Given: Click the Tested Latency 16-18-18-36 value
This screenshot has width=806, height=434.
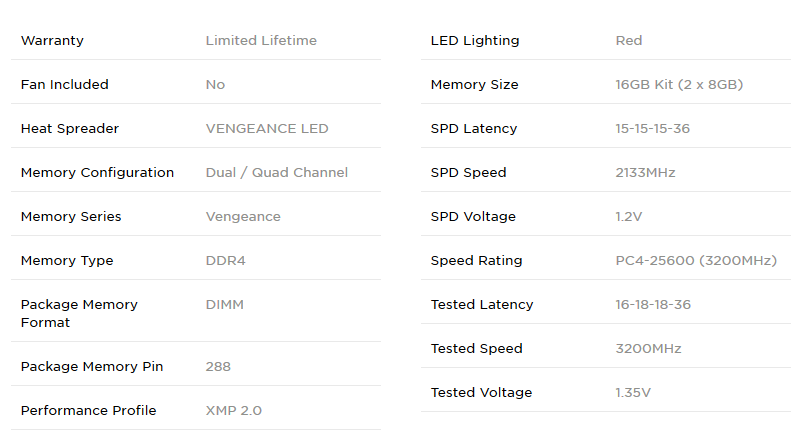Looking at the screenshot, I should [653, 305].
